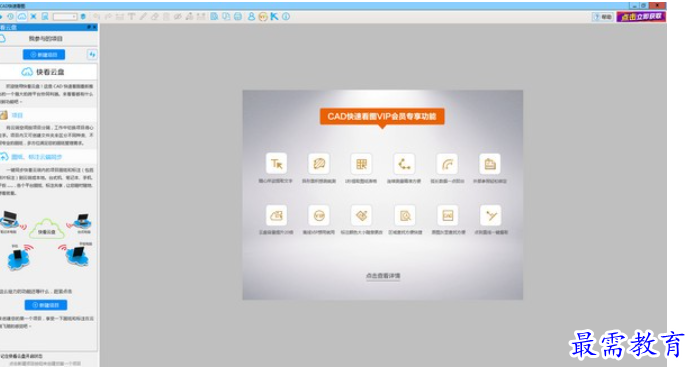The width and height of the screenshot is (693, 376).
Task: Select the line drawing pencil tool
Action: click(x=143, y=17)
